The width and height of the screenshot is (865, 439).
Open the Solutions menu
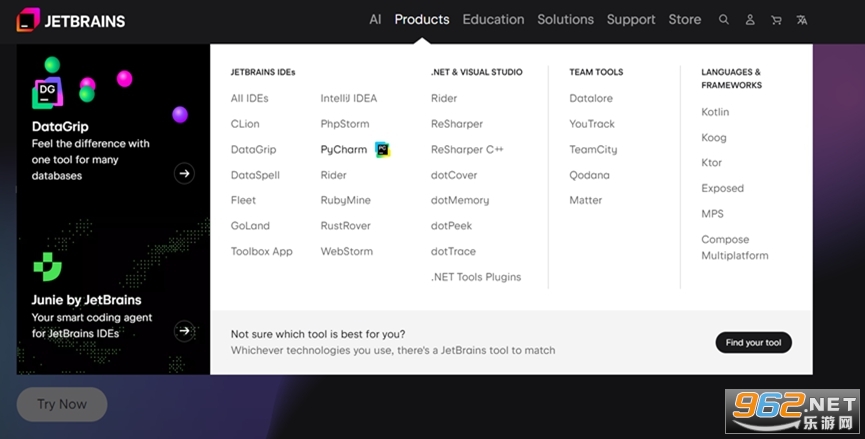pyautogui.click(x=565, y=20)
